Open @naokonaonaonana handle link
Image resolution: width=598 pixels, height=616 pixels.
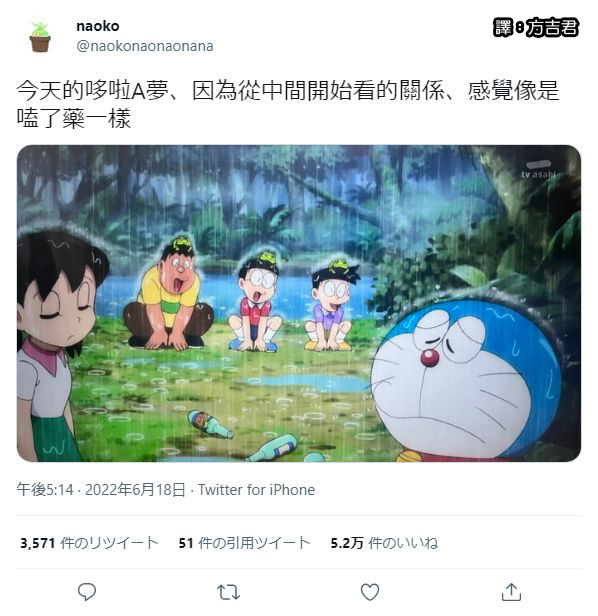point(145,46)
